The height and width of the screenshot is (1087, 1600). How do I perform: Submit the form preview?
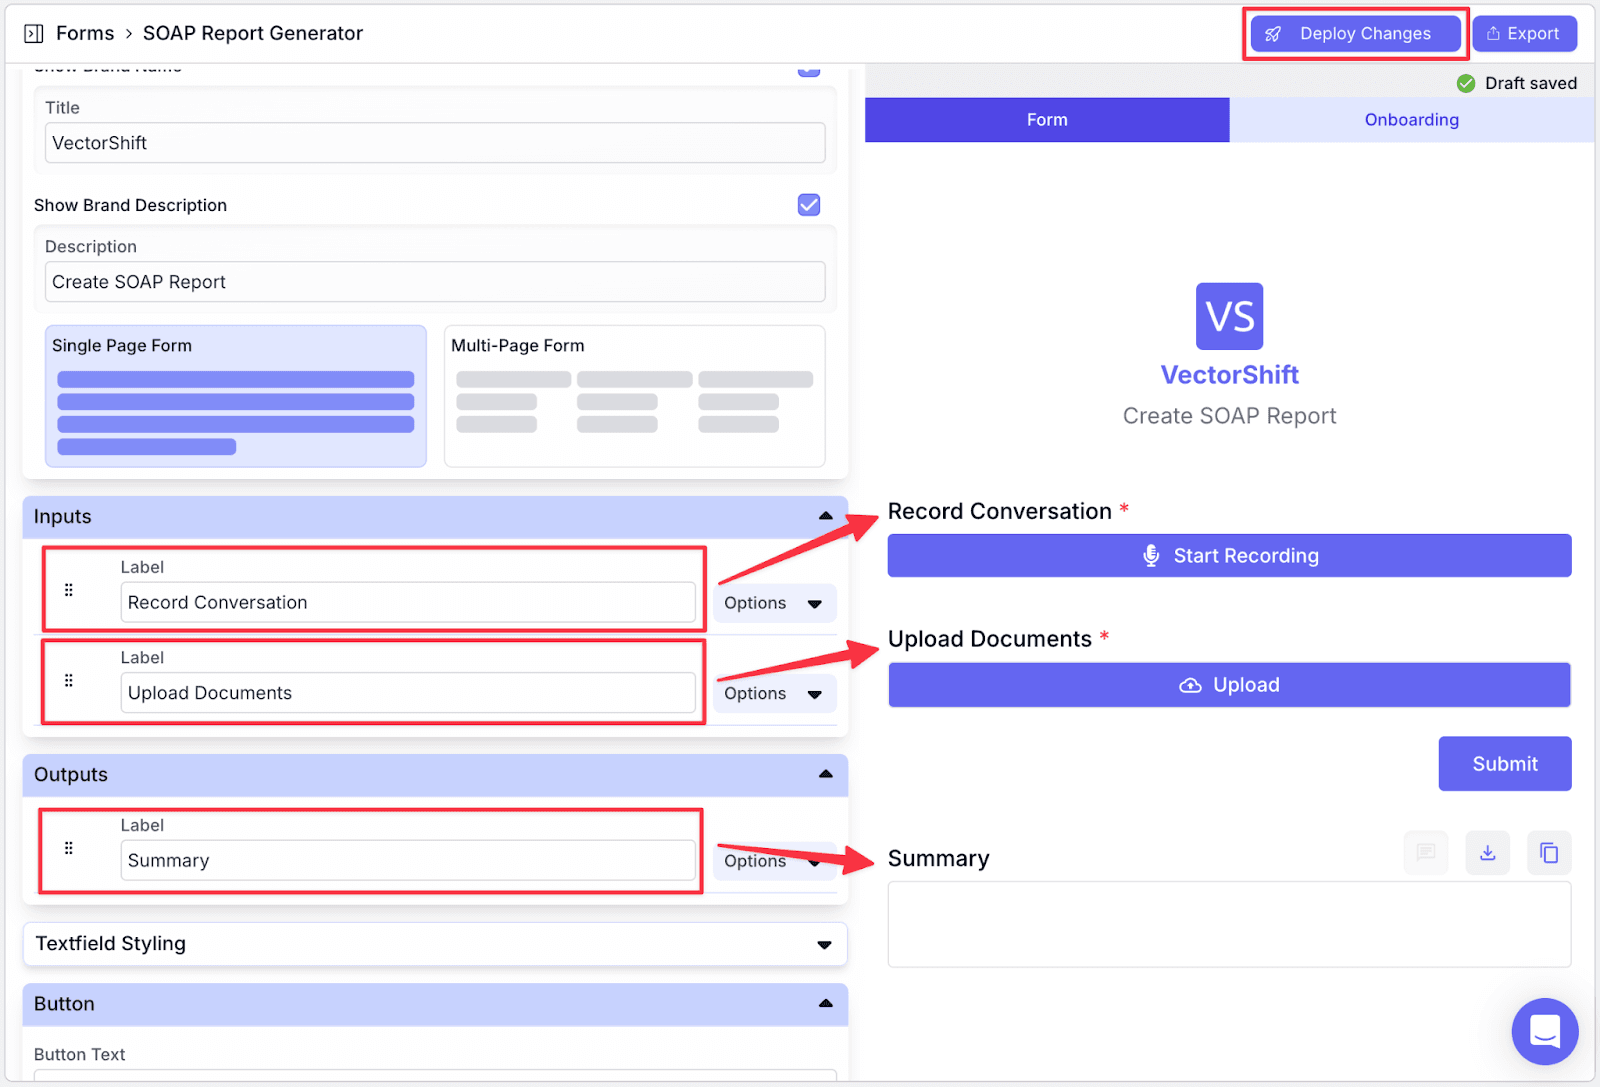coord(1505,764)
